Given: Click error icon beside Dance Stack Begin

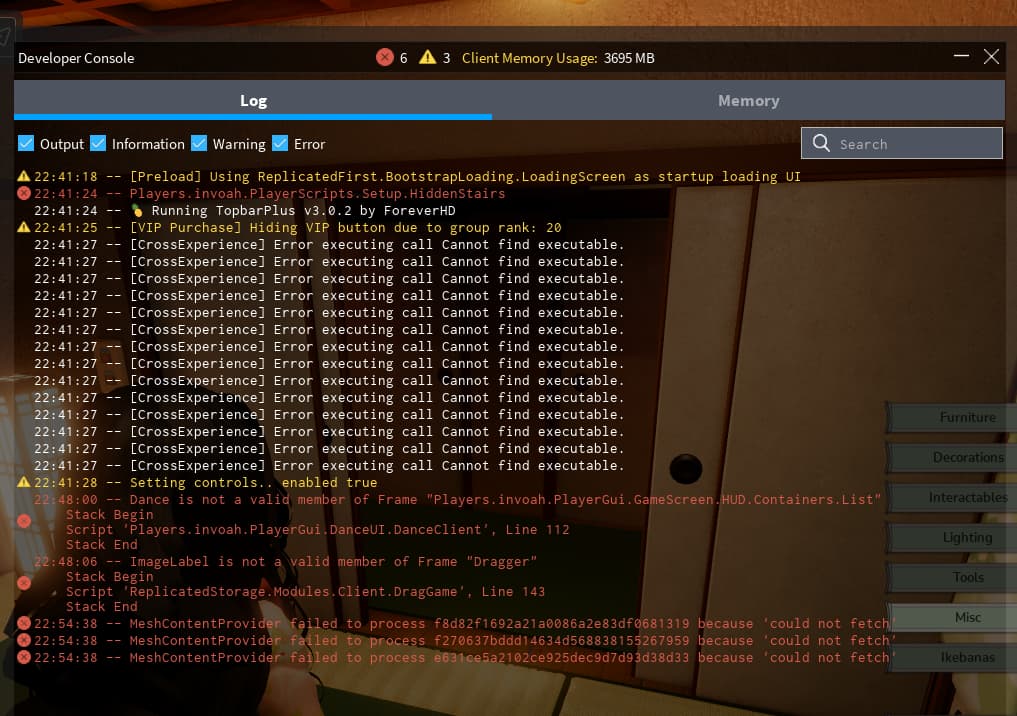Looking at the screenshot, I should pos(24,521).
